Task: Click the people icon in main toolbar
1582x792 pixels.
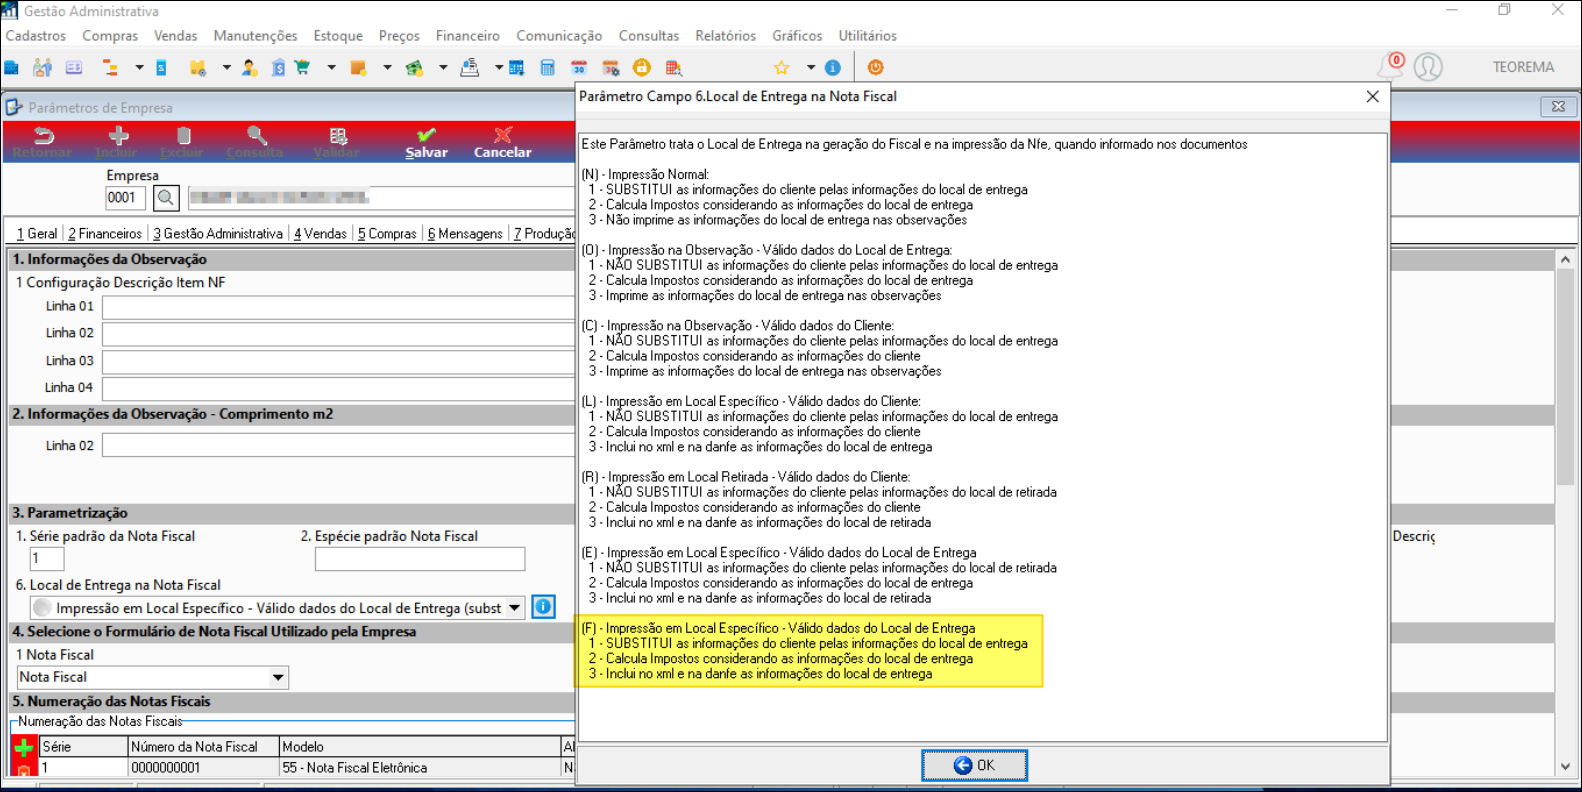Action: click(x=42, y=67)
